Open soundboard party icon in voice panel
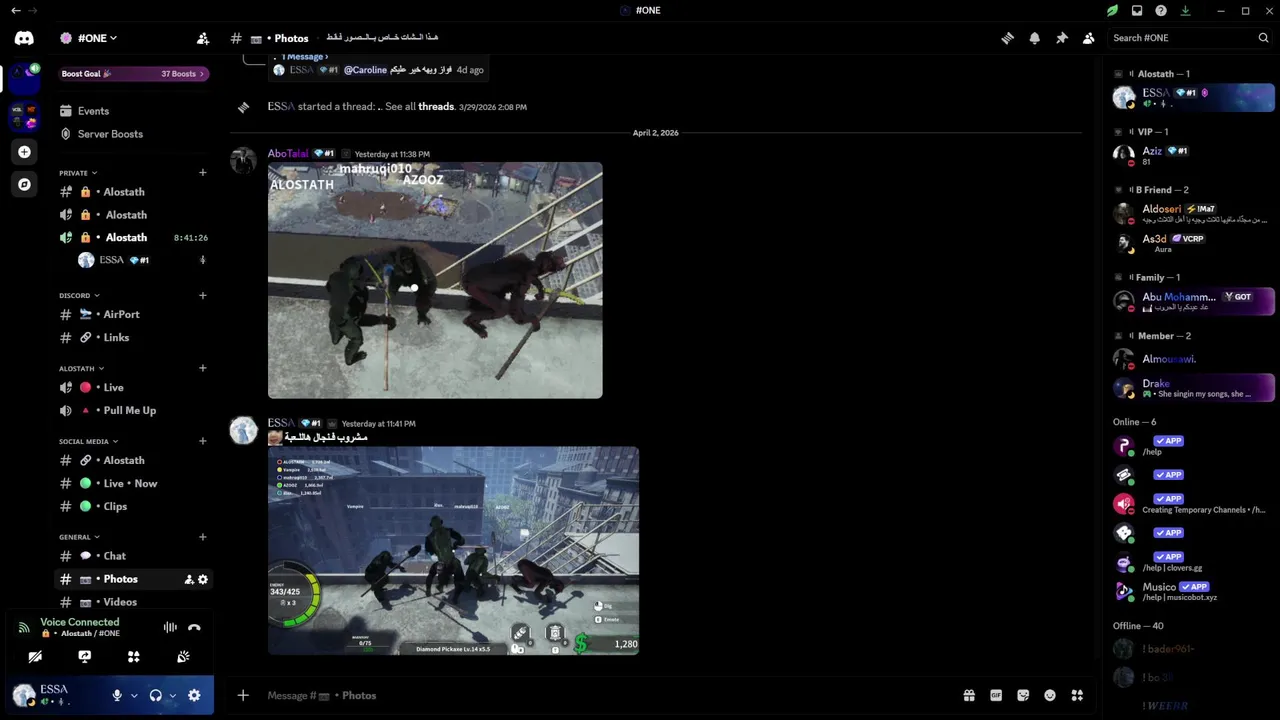The image size is (1280, 720). pos(183,656)
